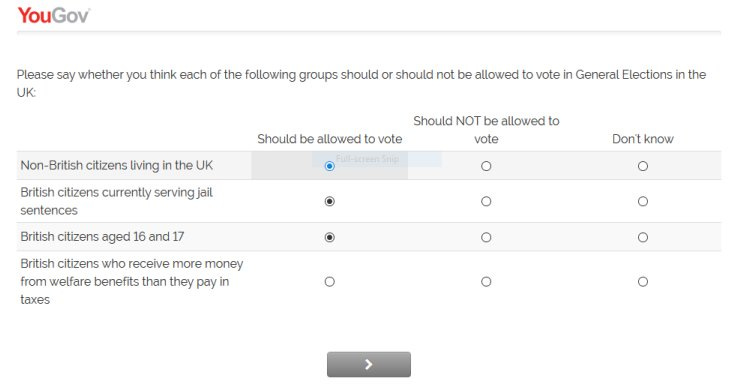Image resolution: width=740 pixels, height=386 pixels.
Task: Click the next arrow button
Action: 369,364
